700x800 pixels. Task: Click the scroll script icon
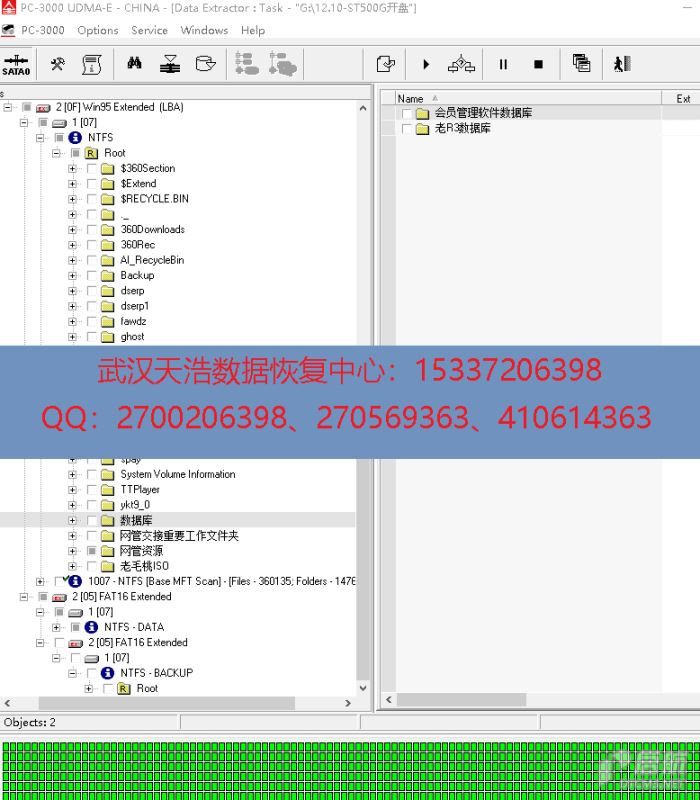click(91, 64)
